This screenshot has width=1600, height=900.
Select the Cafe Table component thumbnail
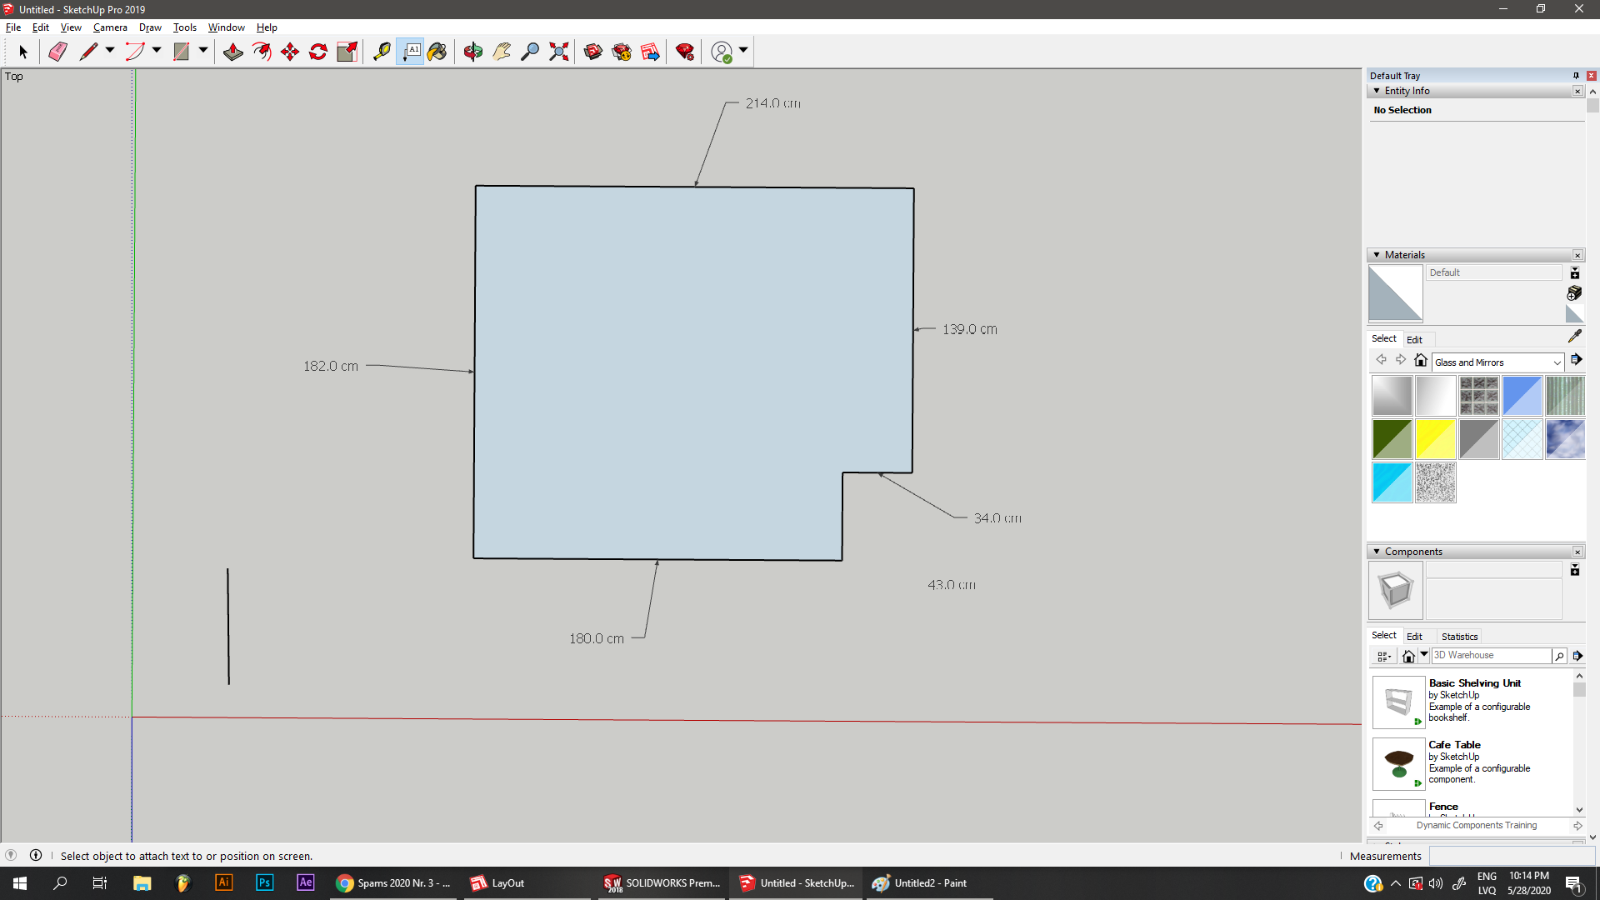1399,763
